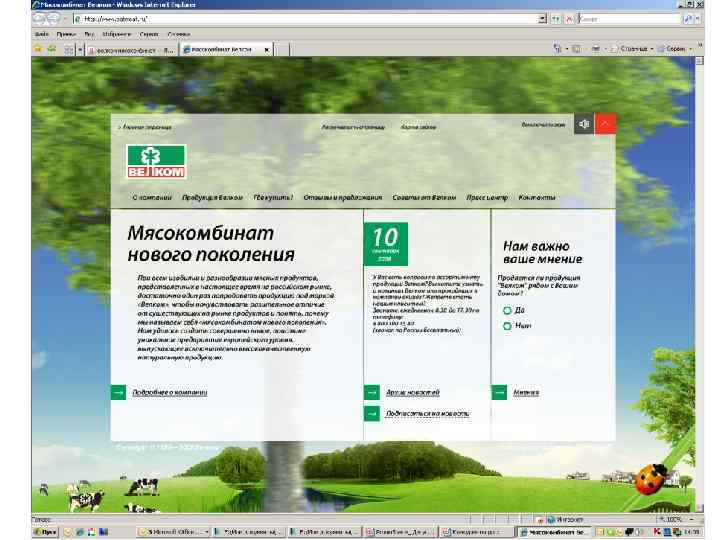This screenshot has height=540, width=720.
Task: Click the Add to Favorites icon
Action: click(x=51, y=49)
